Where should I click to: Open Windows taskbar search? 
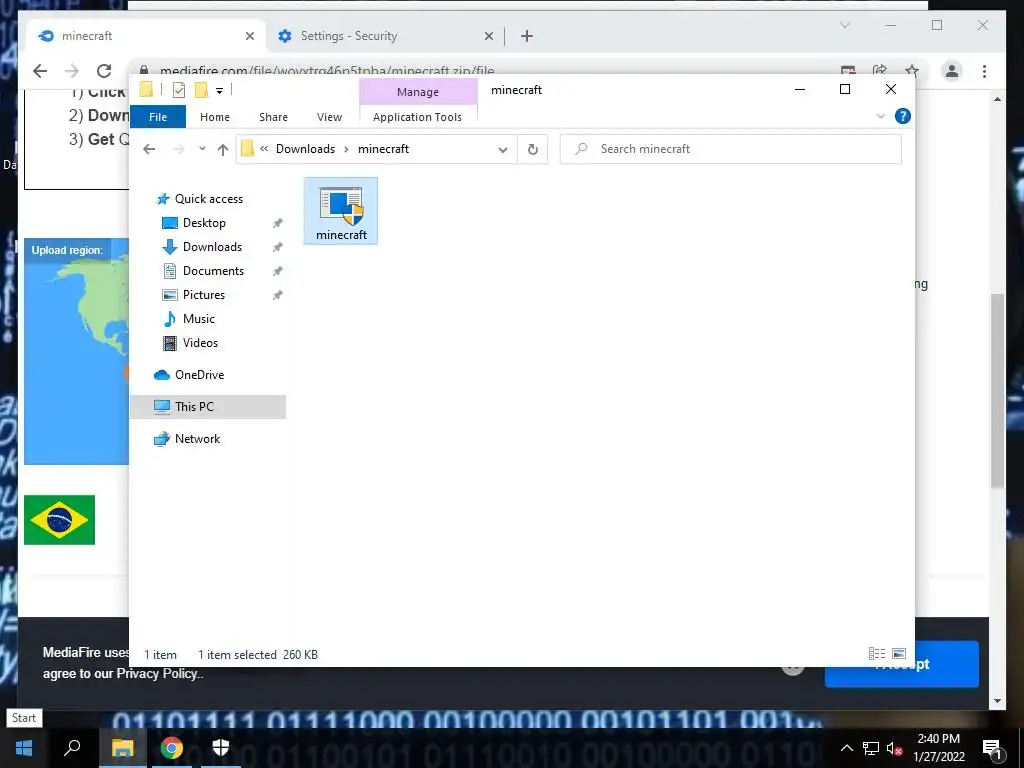72,748
